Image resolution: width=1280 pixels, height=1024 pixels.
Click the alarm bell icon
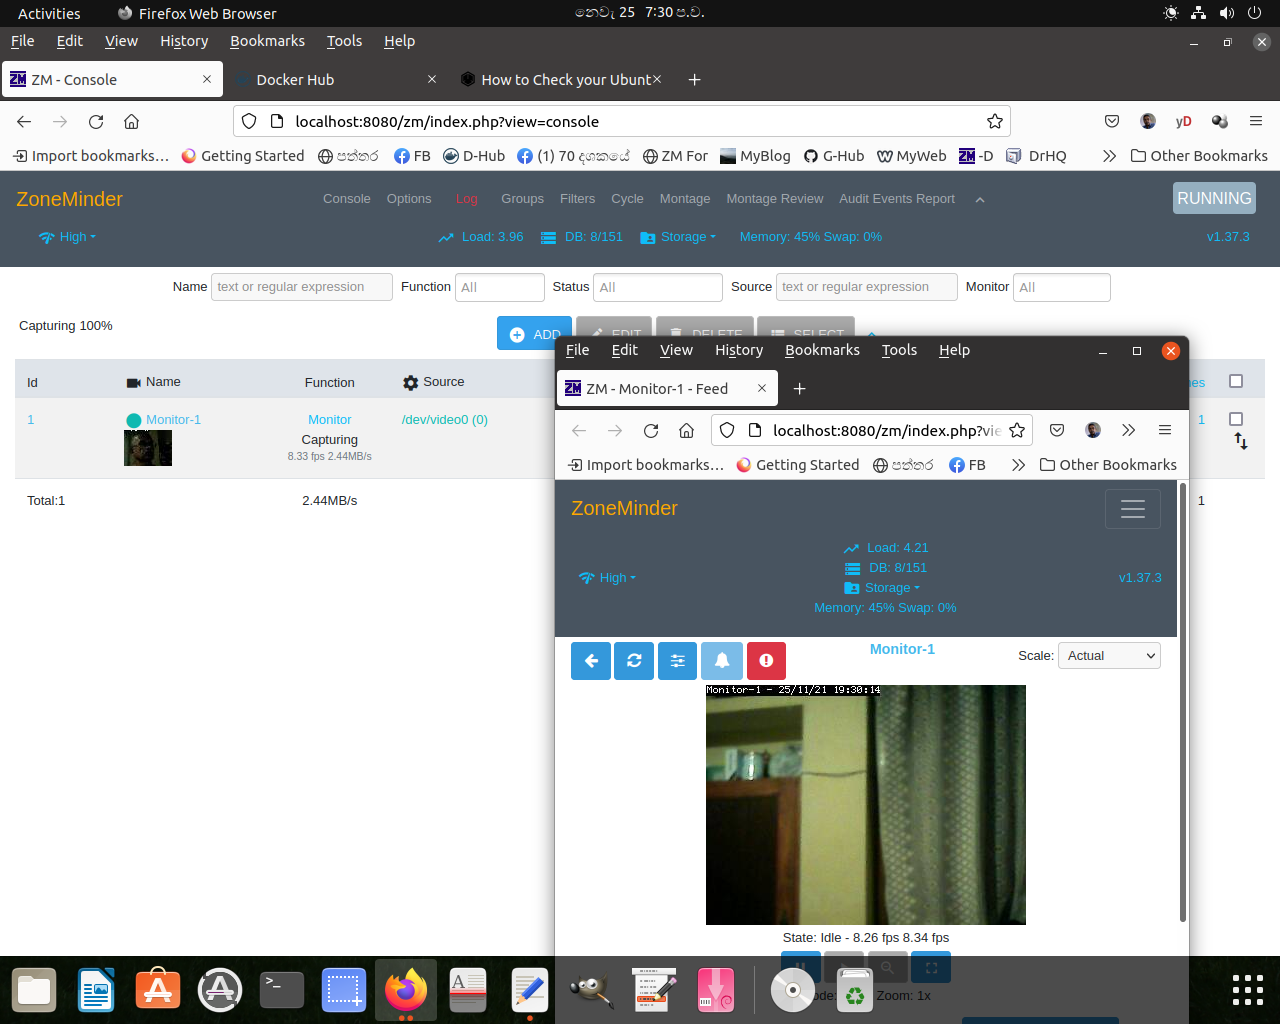click(x=722, y=660)
